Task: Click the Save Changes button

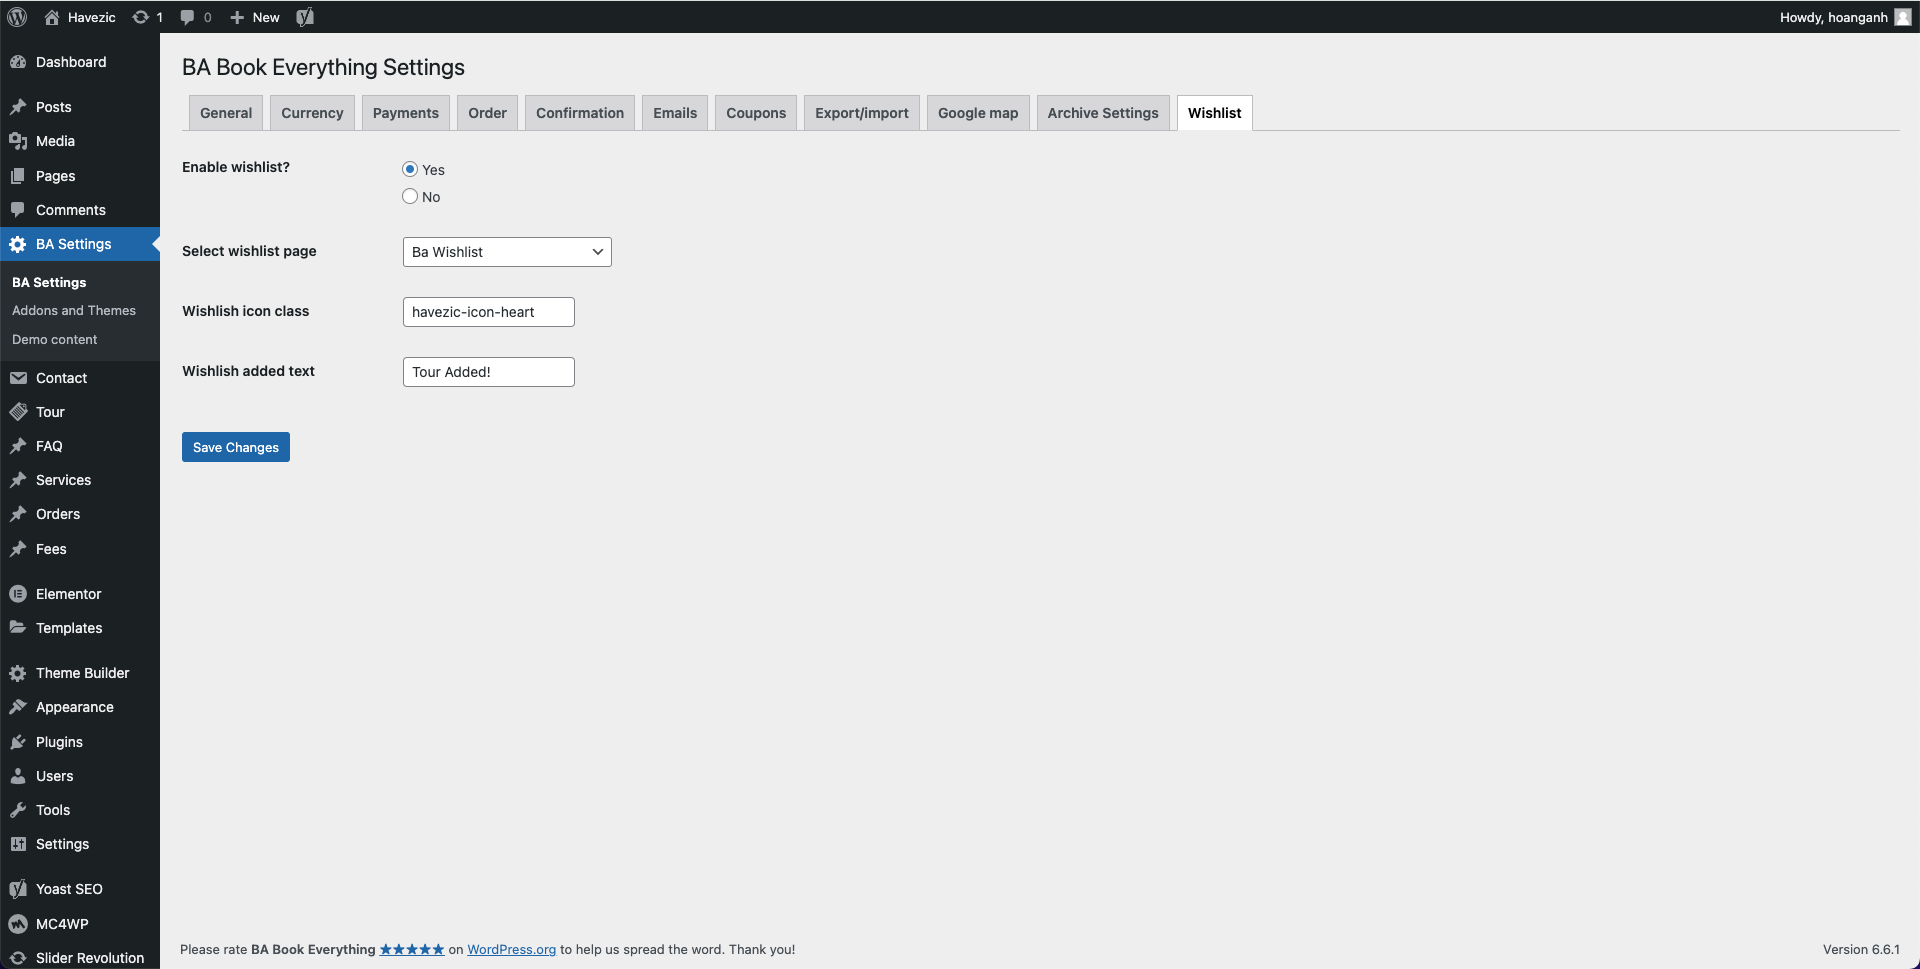Action: click(x=236, y=447)
